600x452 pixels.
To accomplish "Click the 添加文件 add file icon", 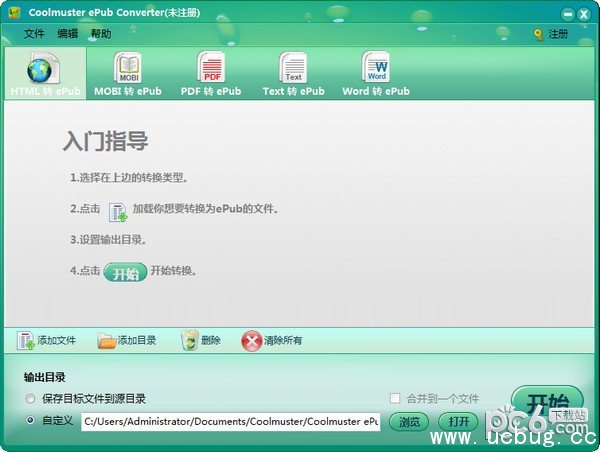I will [26, 341].
